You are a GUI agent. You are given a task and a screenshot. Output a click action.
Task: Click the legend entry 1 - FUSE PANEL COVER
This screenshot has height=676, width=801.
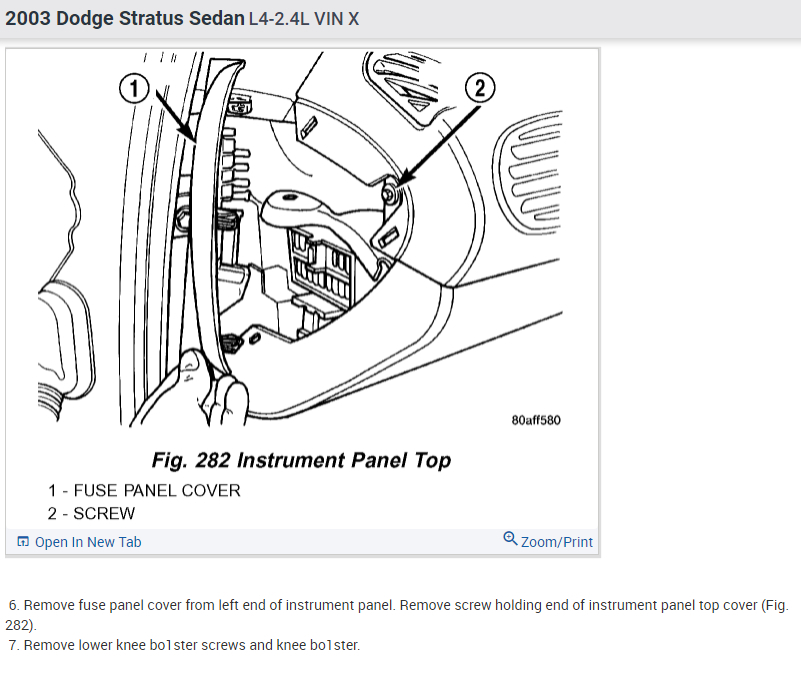click(144, 491)
